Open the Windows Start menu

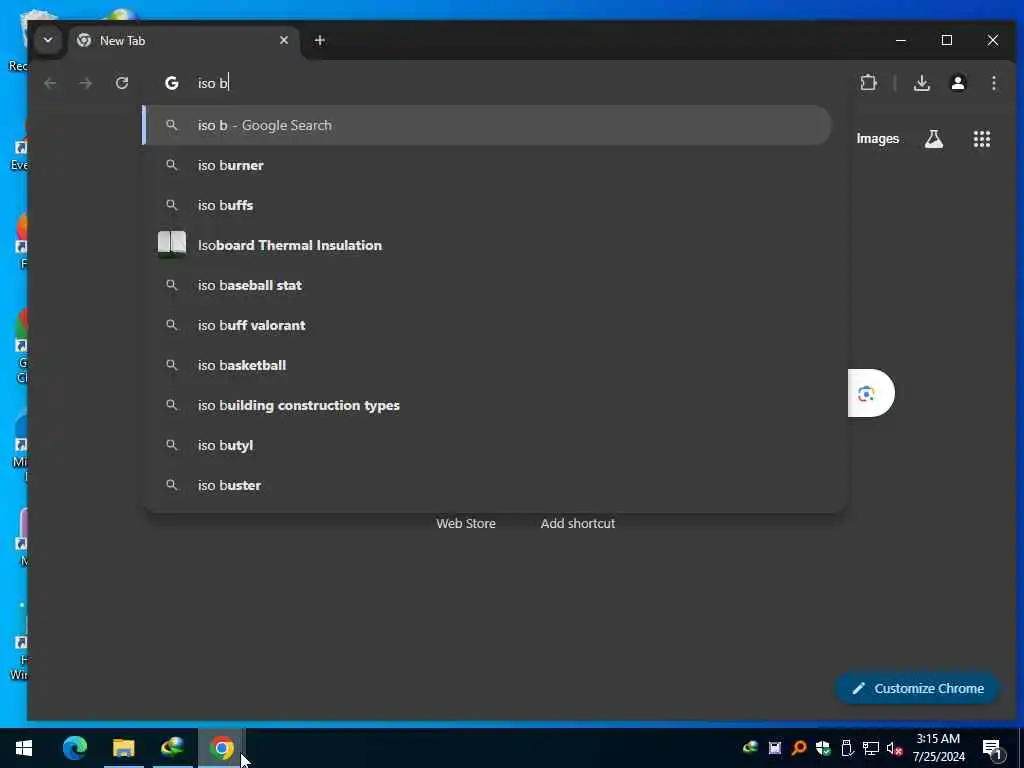(24, 748)
